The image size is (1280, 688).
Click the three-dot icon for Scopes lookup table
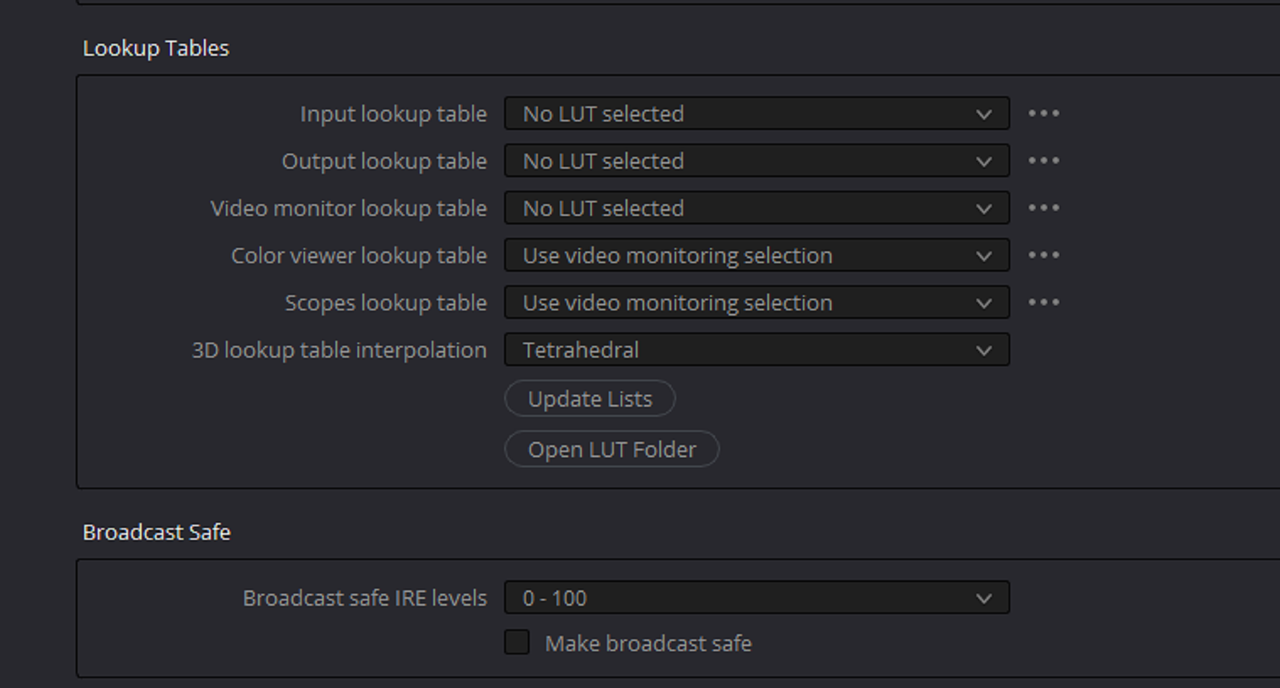pos(1043,302)
